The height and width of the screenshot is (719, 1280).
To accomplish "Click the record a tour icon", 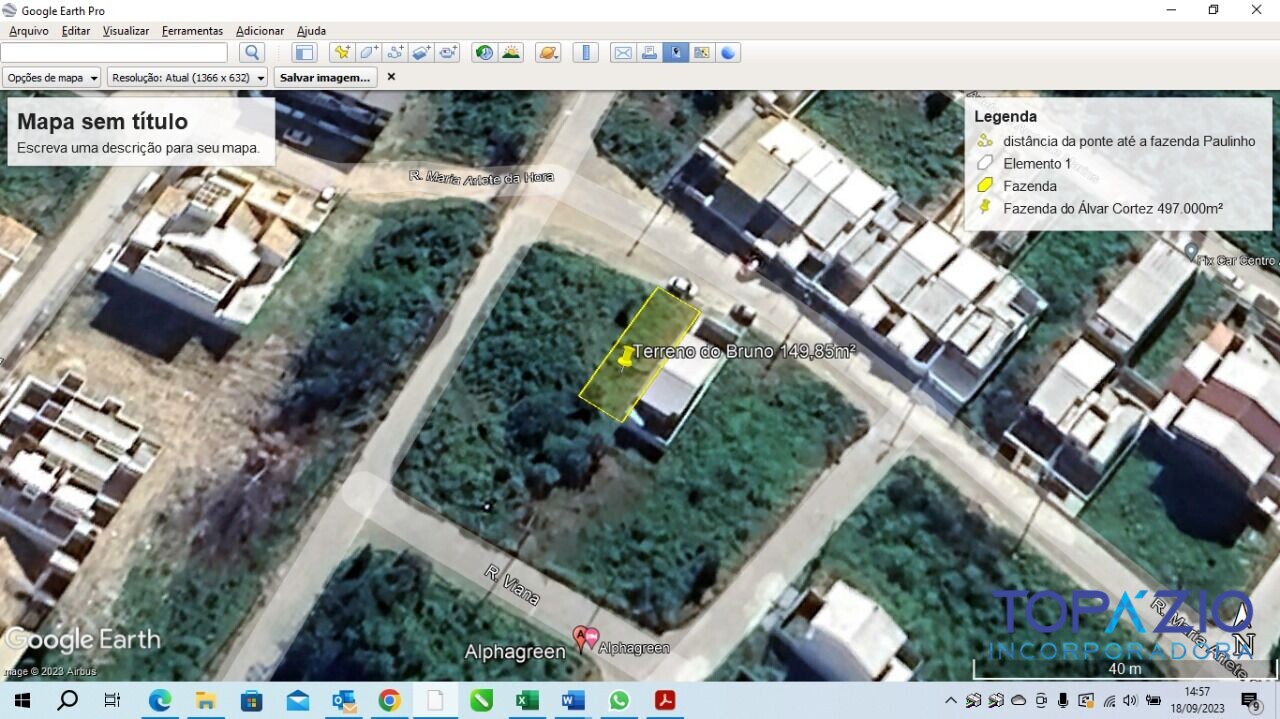I will pyautogui.click(x=448, y=53).
